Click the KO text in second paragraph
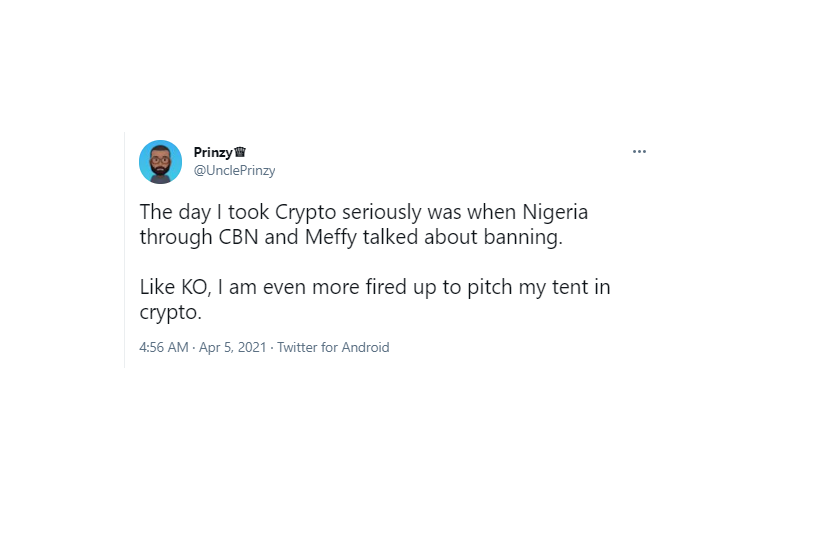 pos(196,288)
